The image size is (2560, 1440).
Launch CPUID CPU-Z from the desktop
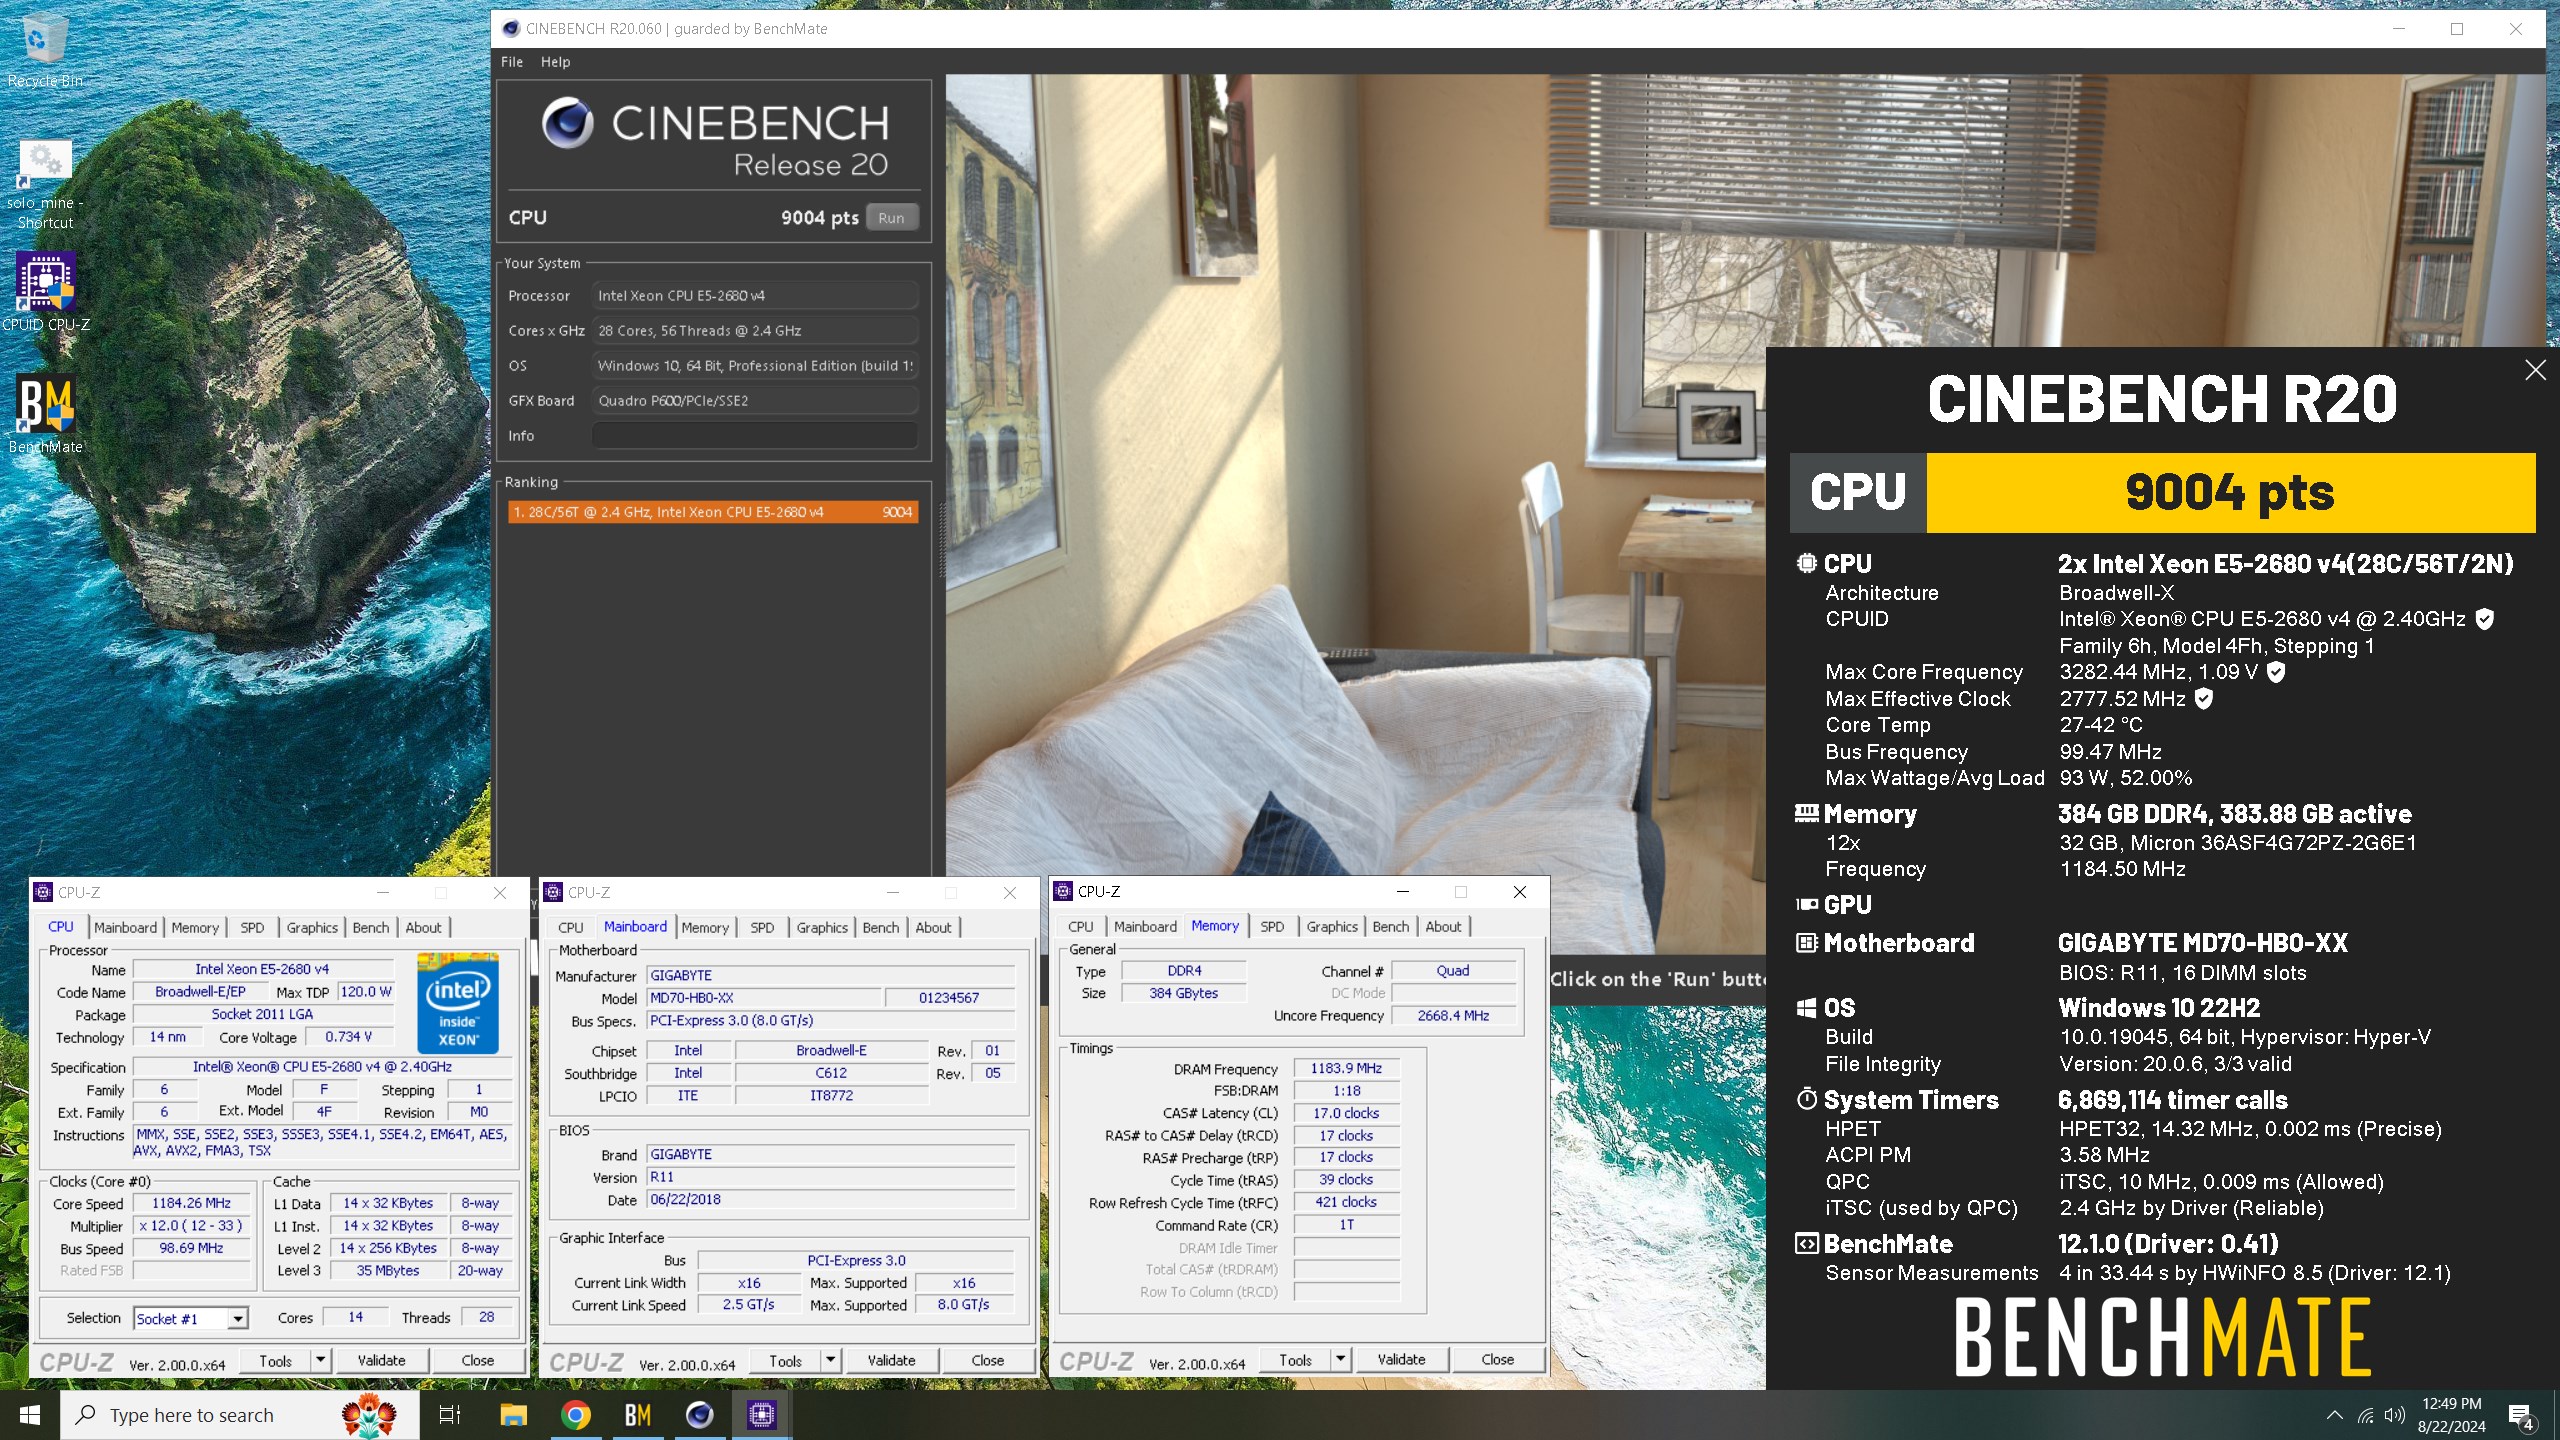pyautogui.click(x=45, y=292)
